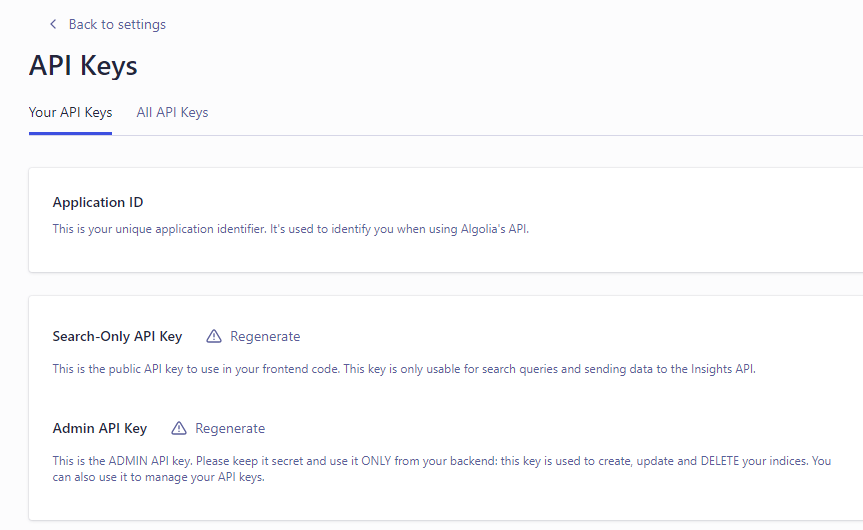Switch to the All API Keys tab
The width and height of the screenshot is (863, 530).
tap(172, 112)
